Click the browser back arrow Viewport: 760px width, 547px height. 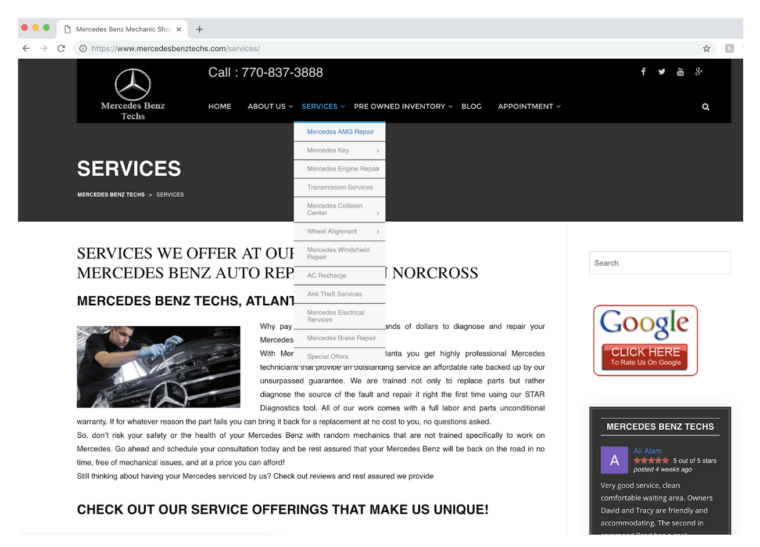click(26, 48)
